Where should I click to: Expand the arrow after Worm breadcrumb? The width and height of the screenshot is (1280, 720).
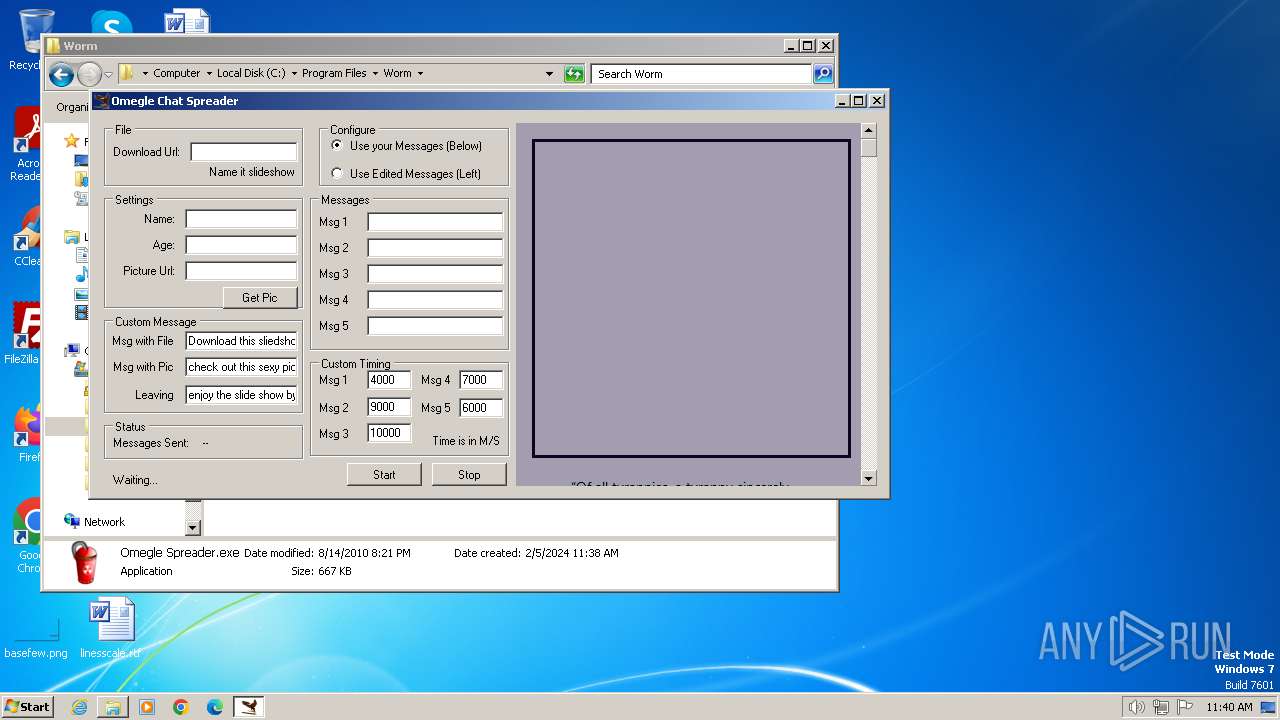[420, 74]
